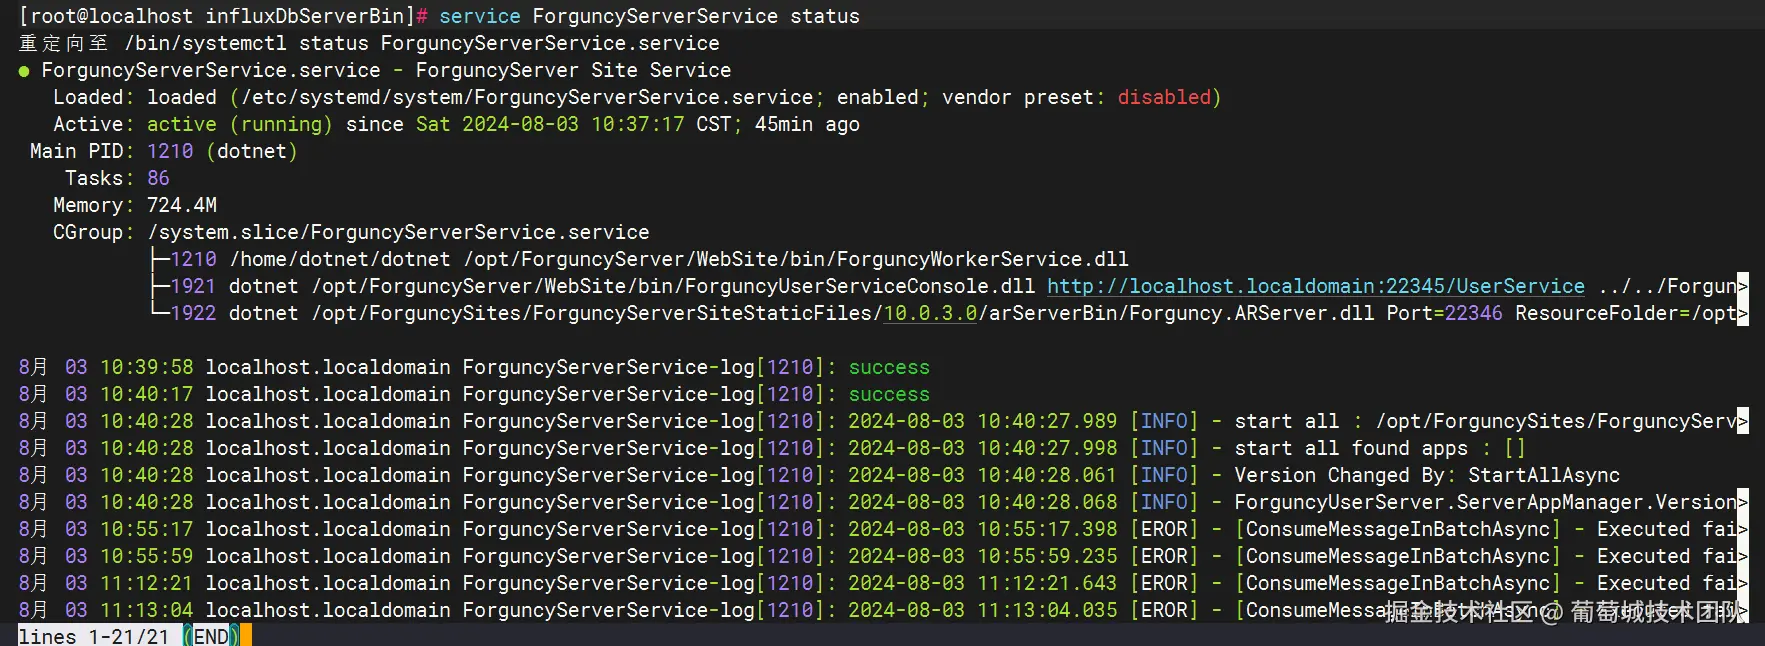Click the "lines 1-21/21" pager status
Screen dimensions: 1765x646
coord(93,636)
